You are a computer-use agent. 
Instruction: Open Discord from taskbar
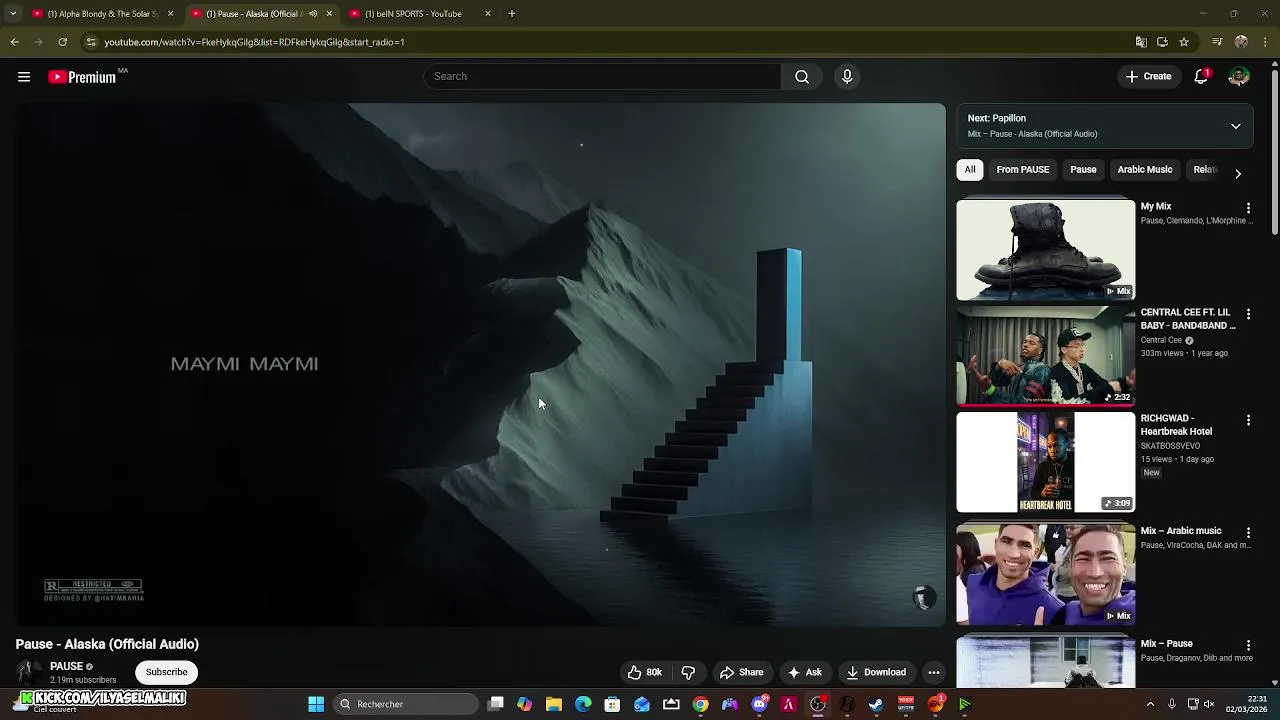759,704
